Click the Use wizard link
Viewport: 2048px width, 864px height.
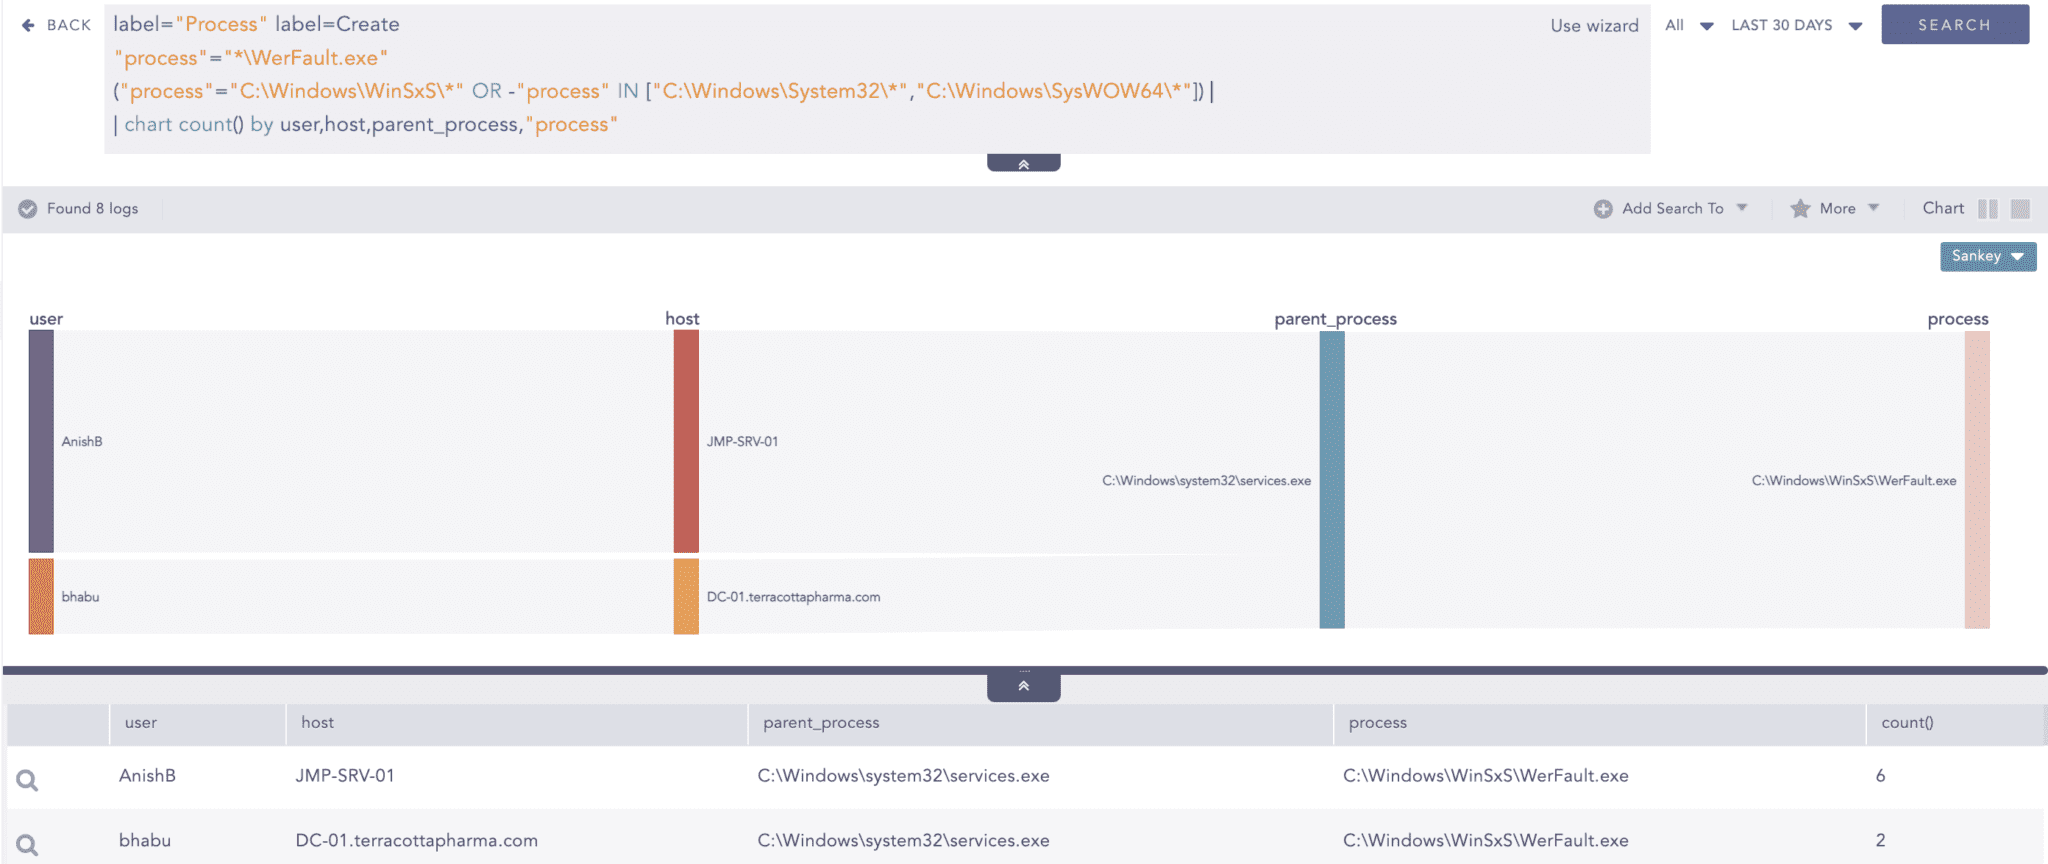point(1594,26)
